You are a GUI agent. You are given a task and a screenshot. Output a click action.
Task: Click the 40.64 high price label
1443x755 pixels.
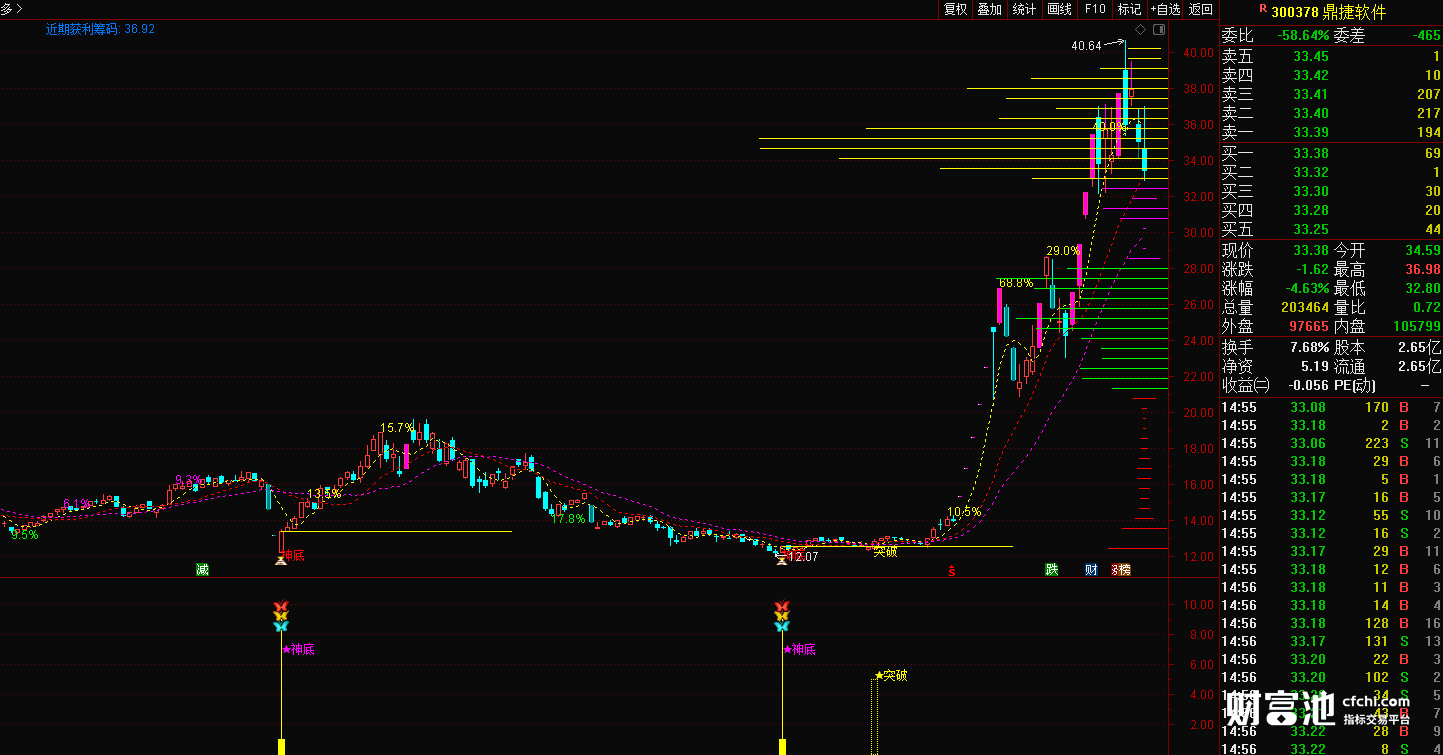tap(1085, 46)
